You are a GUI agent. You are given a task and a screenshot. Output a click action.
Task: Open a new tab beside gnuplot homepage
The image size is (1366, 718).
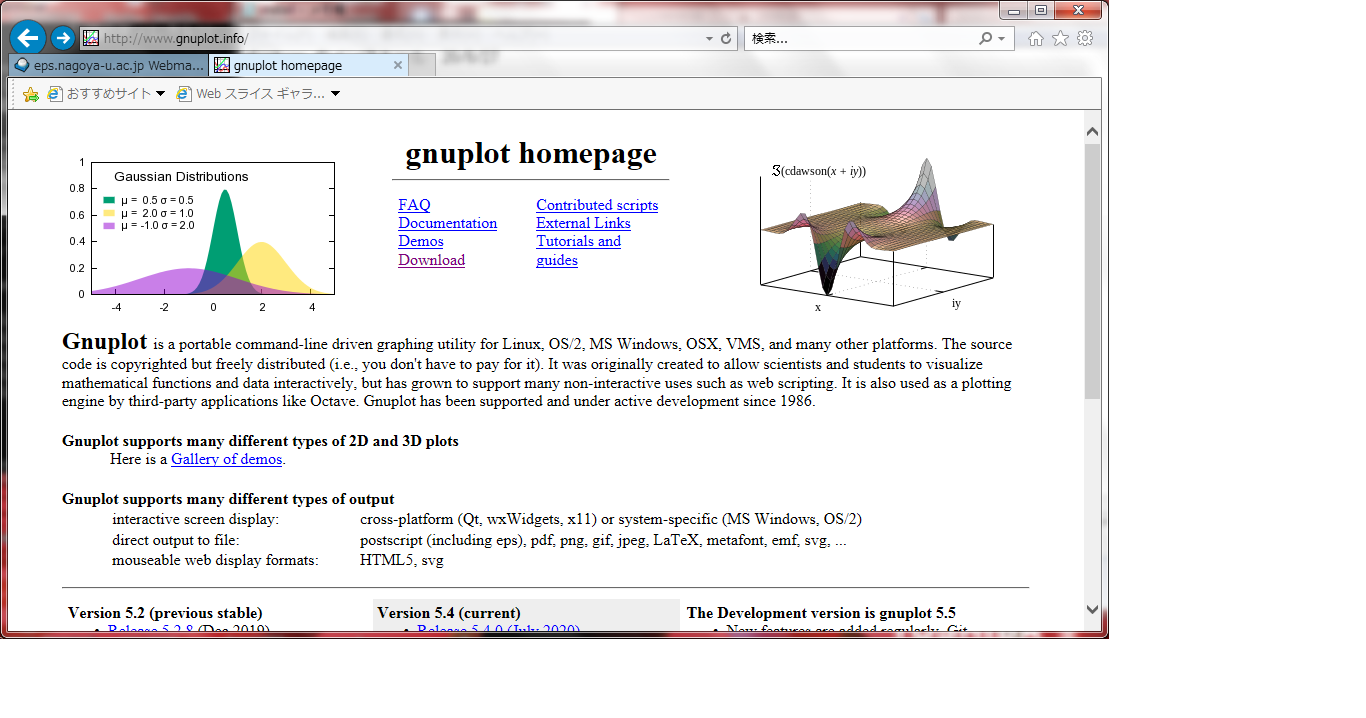tap(422, 65)
